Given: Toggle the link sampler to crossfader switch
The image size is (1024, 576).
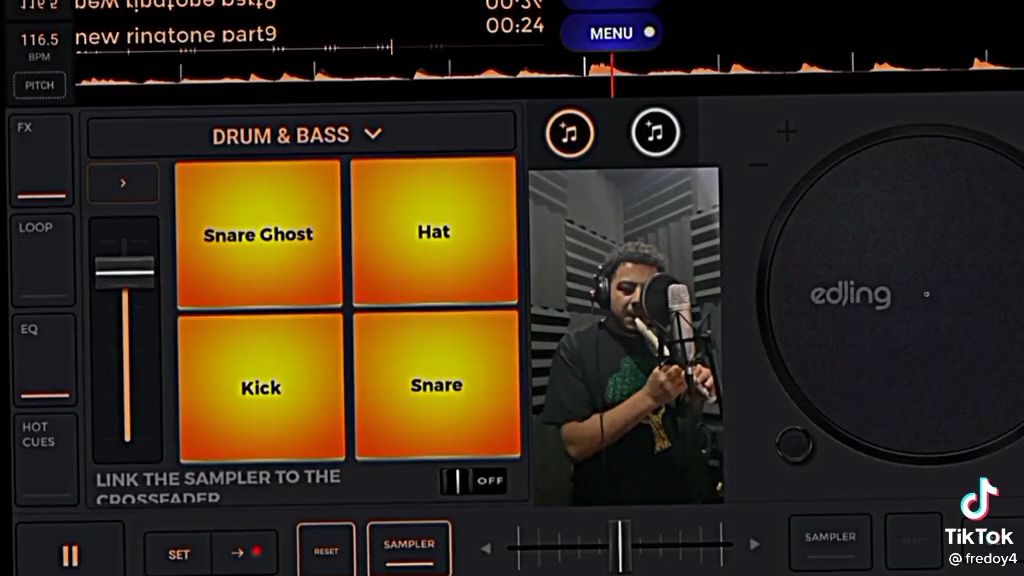Looking at the screenshot, I should 473,480.
